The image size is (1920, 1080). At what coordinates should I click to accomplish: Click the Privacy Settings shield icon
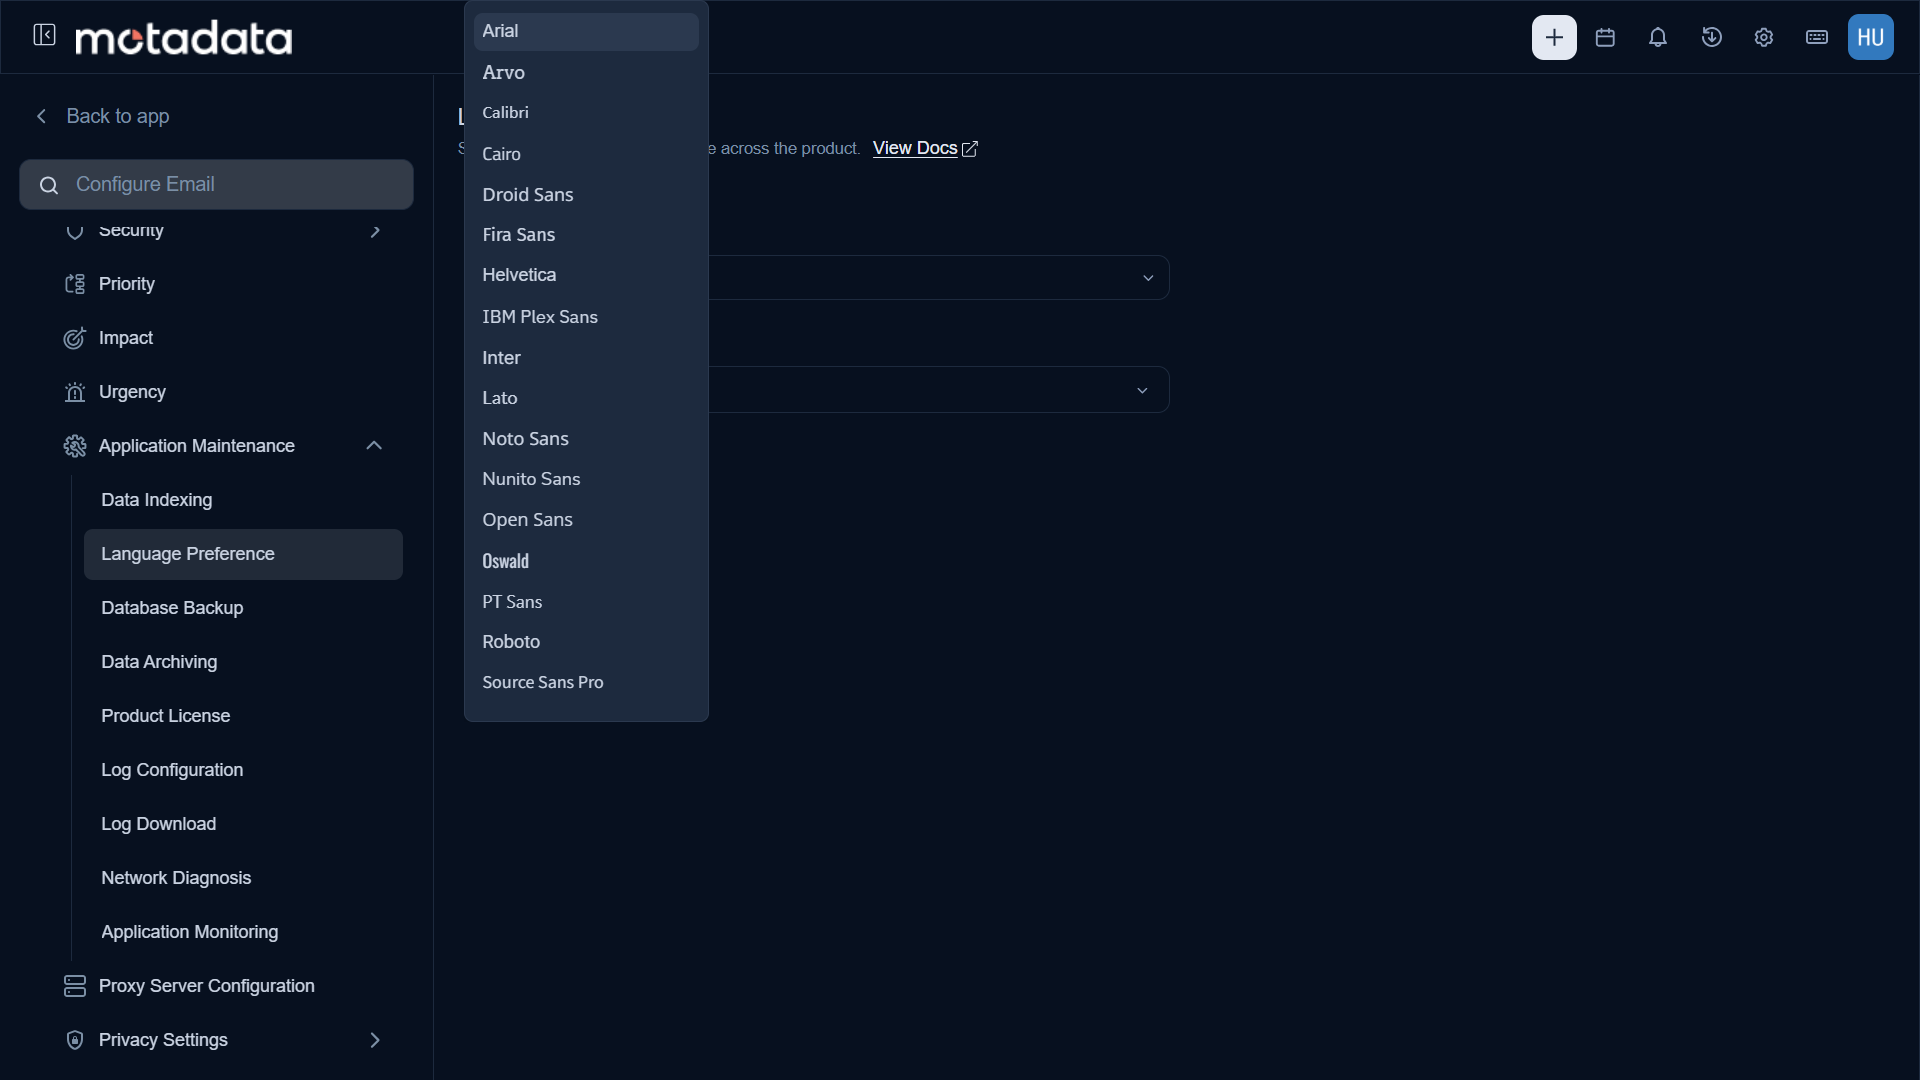pos(75,1040)
